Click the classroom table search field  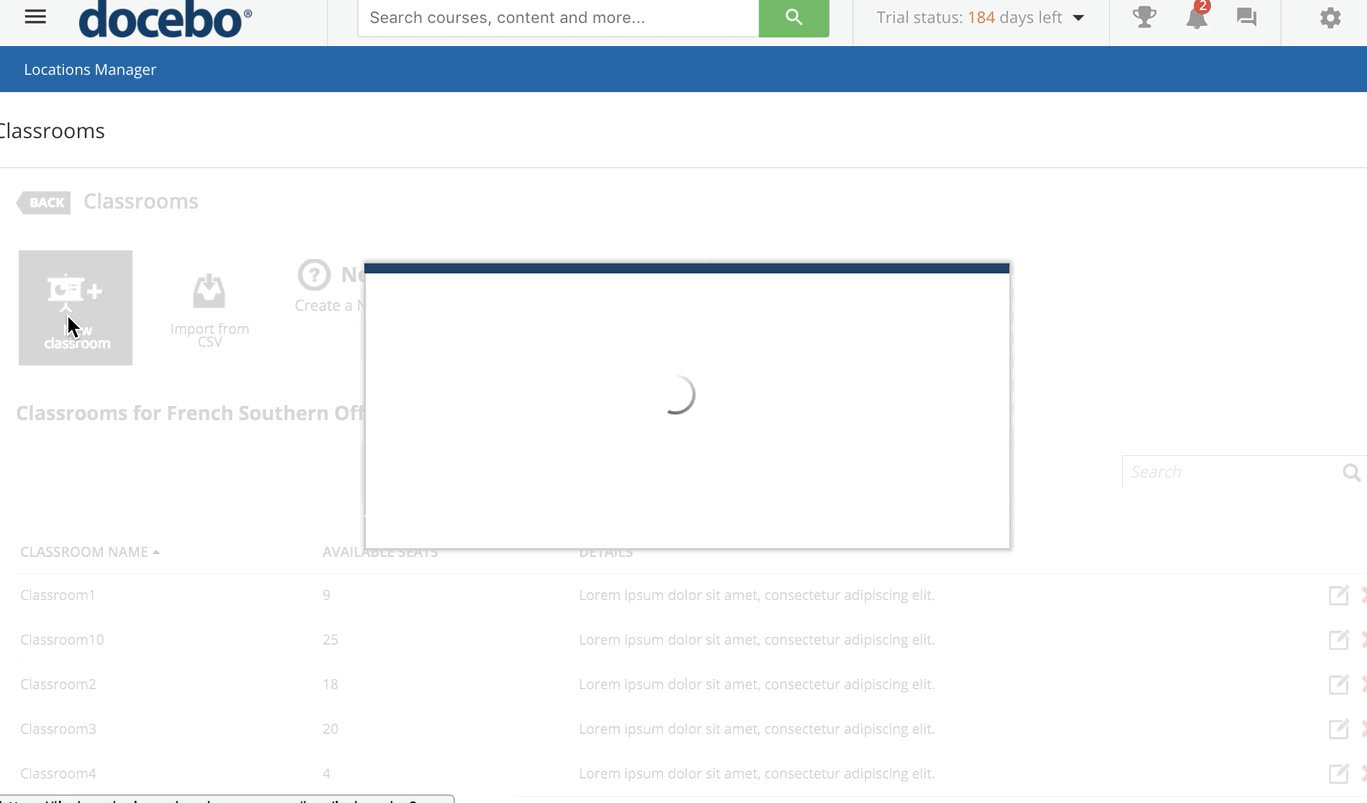(1230, 472)
